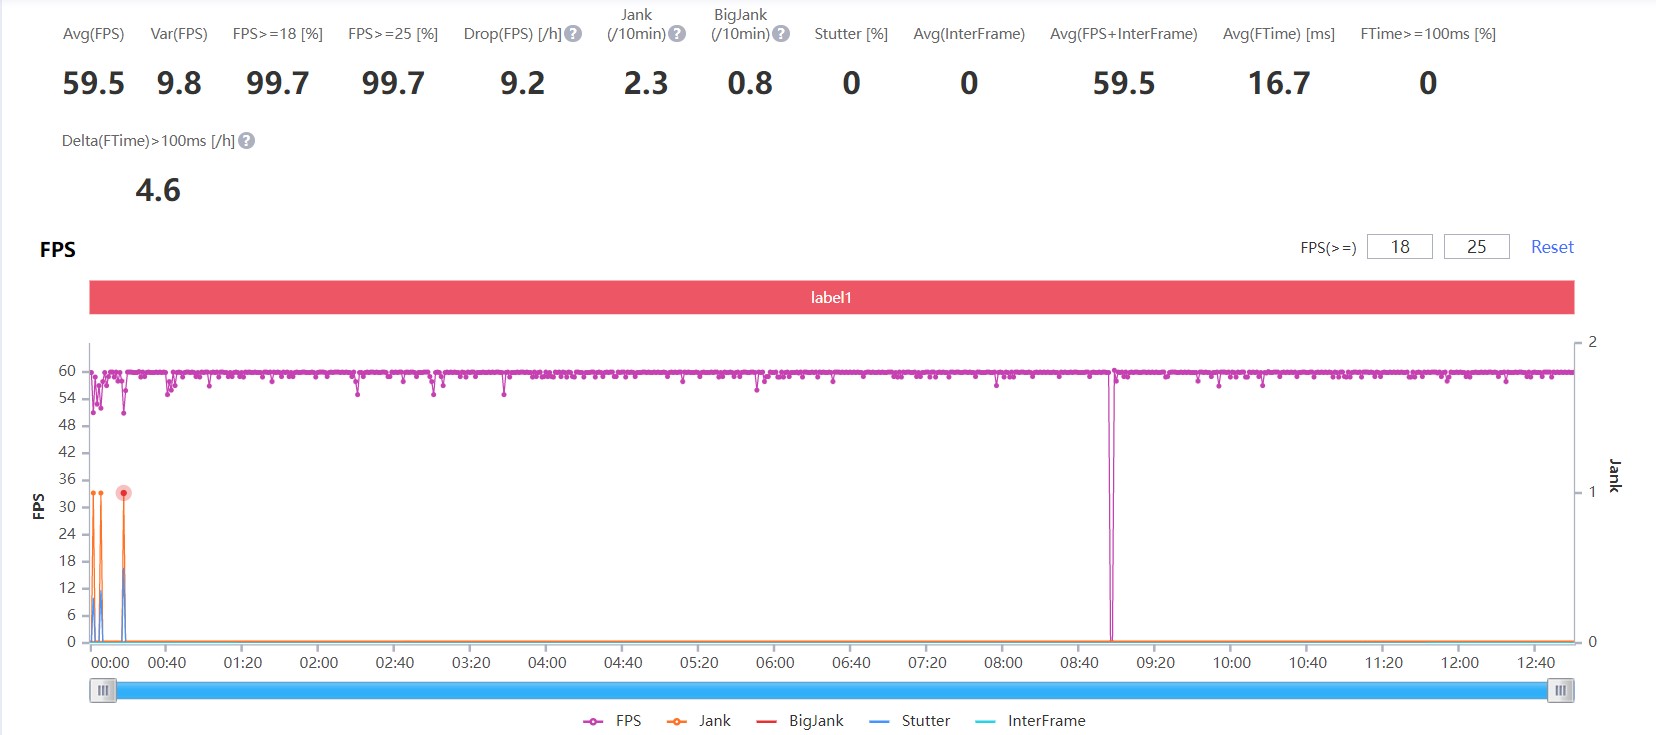1656x735 pixels.
Task: Click the 12:40 tick label on time axis
Action: pos(1536,663)
